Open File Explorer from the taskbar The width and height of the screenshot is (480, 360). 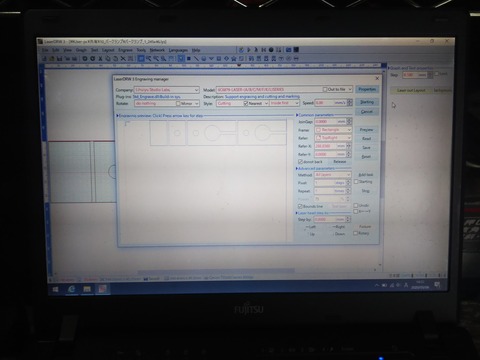[x=87, y=289]
